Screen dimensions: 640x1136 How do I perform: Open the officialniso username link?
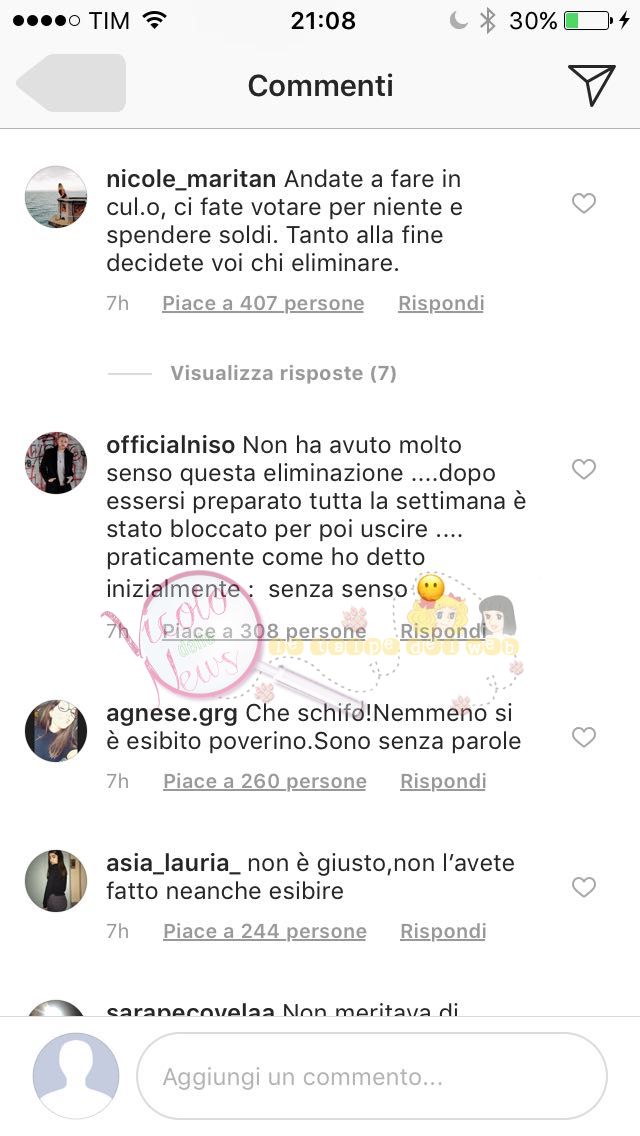pyautogui.click(x=170, y=444)
